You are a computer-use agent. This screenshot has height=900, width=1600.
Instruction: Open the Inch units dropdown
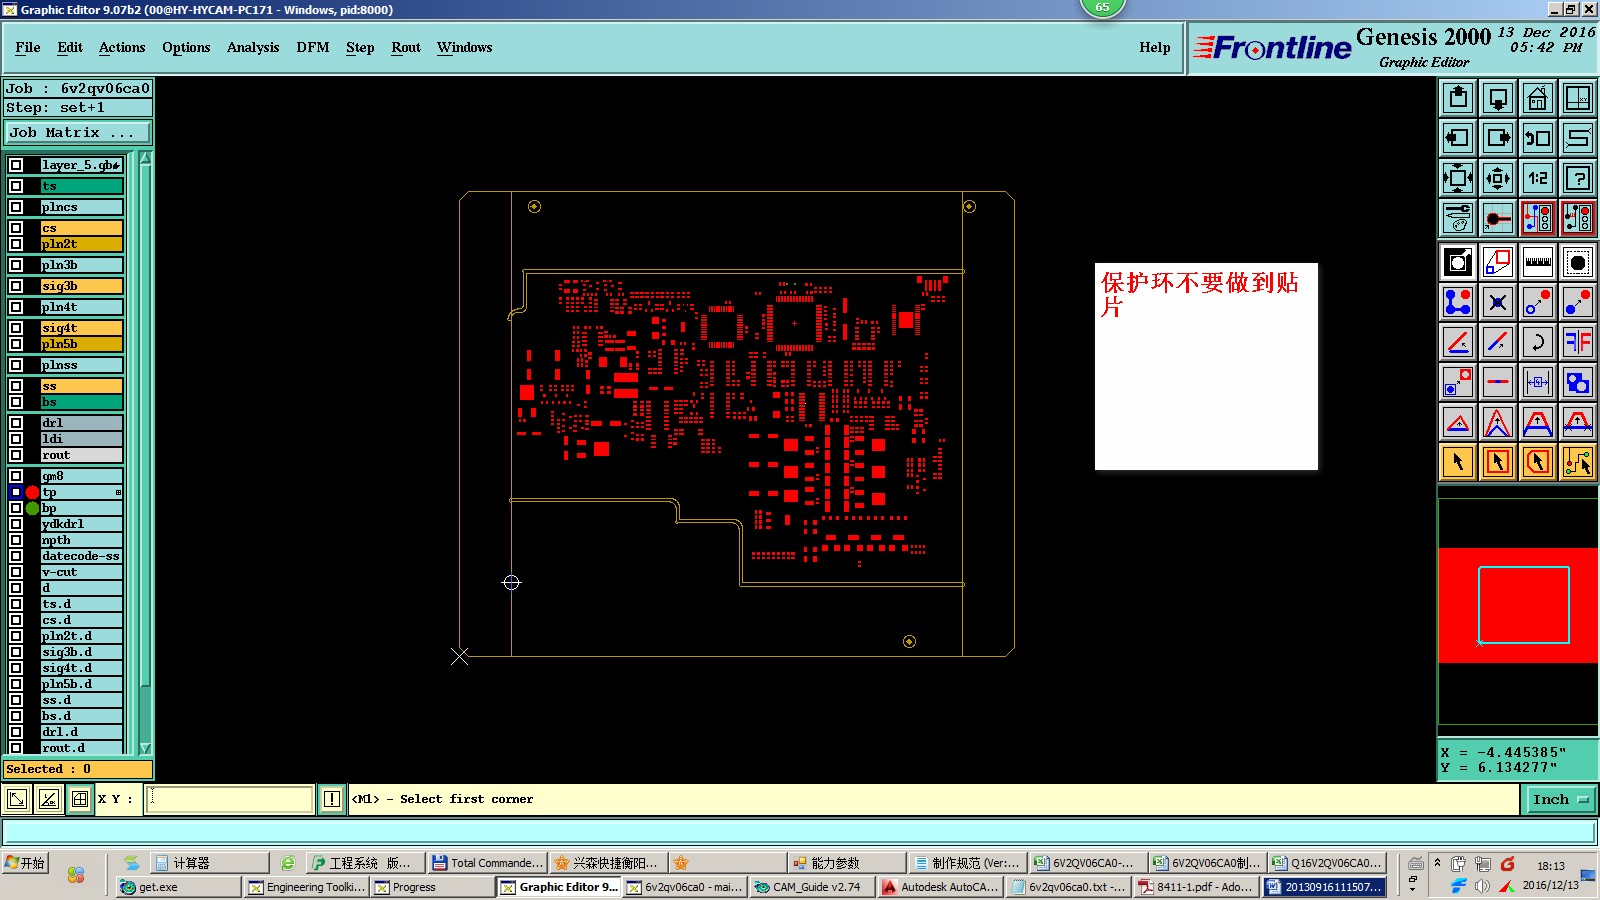[1560, 799]
